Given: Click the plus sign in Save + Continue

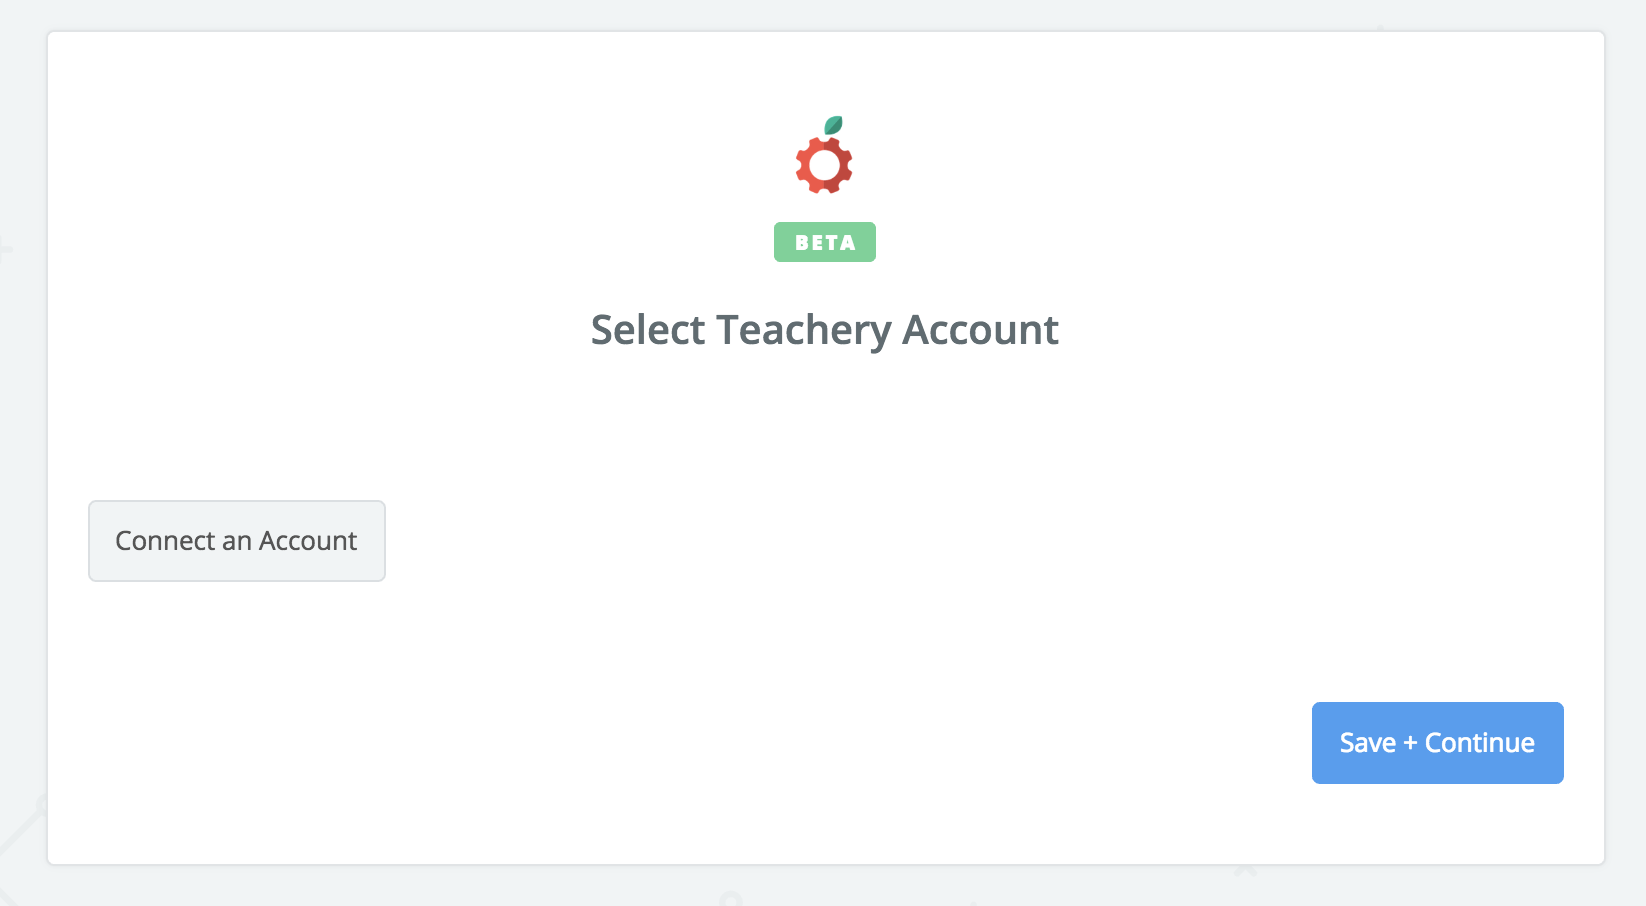Looking at the screenshot, I should pos(1410,744).
